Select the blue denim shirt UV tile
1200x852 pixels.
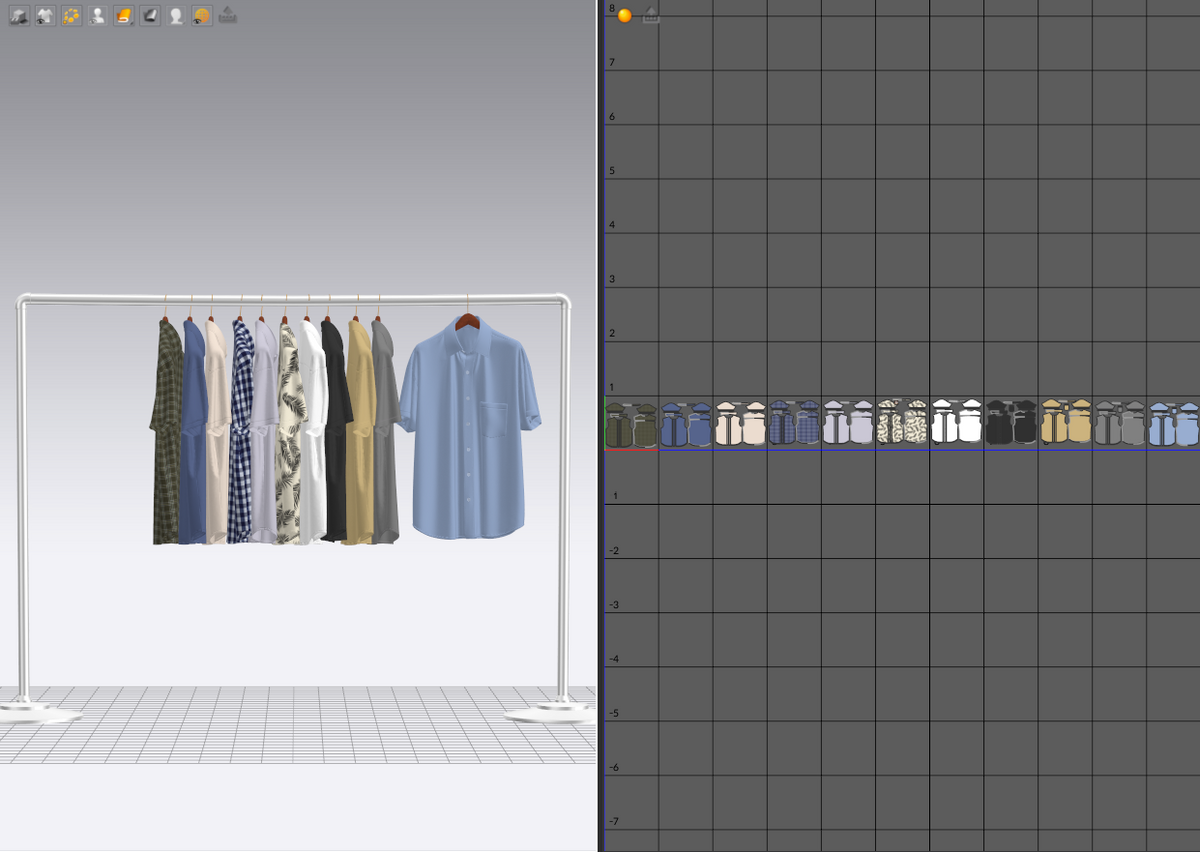tap(686, 423)
